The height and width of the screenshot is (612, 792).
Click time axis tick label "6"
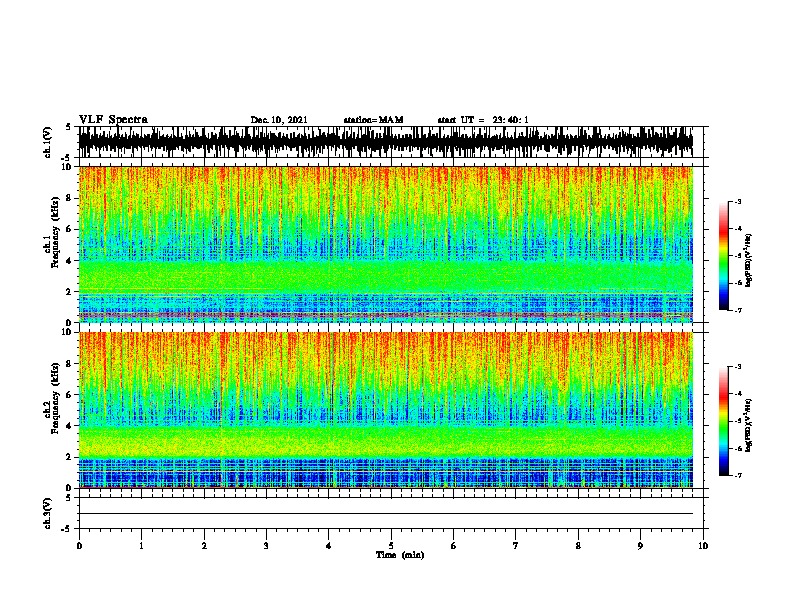454,546
